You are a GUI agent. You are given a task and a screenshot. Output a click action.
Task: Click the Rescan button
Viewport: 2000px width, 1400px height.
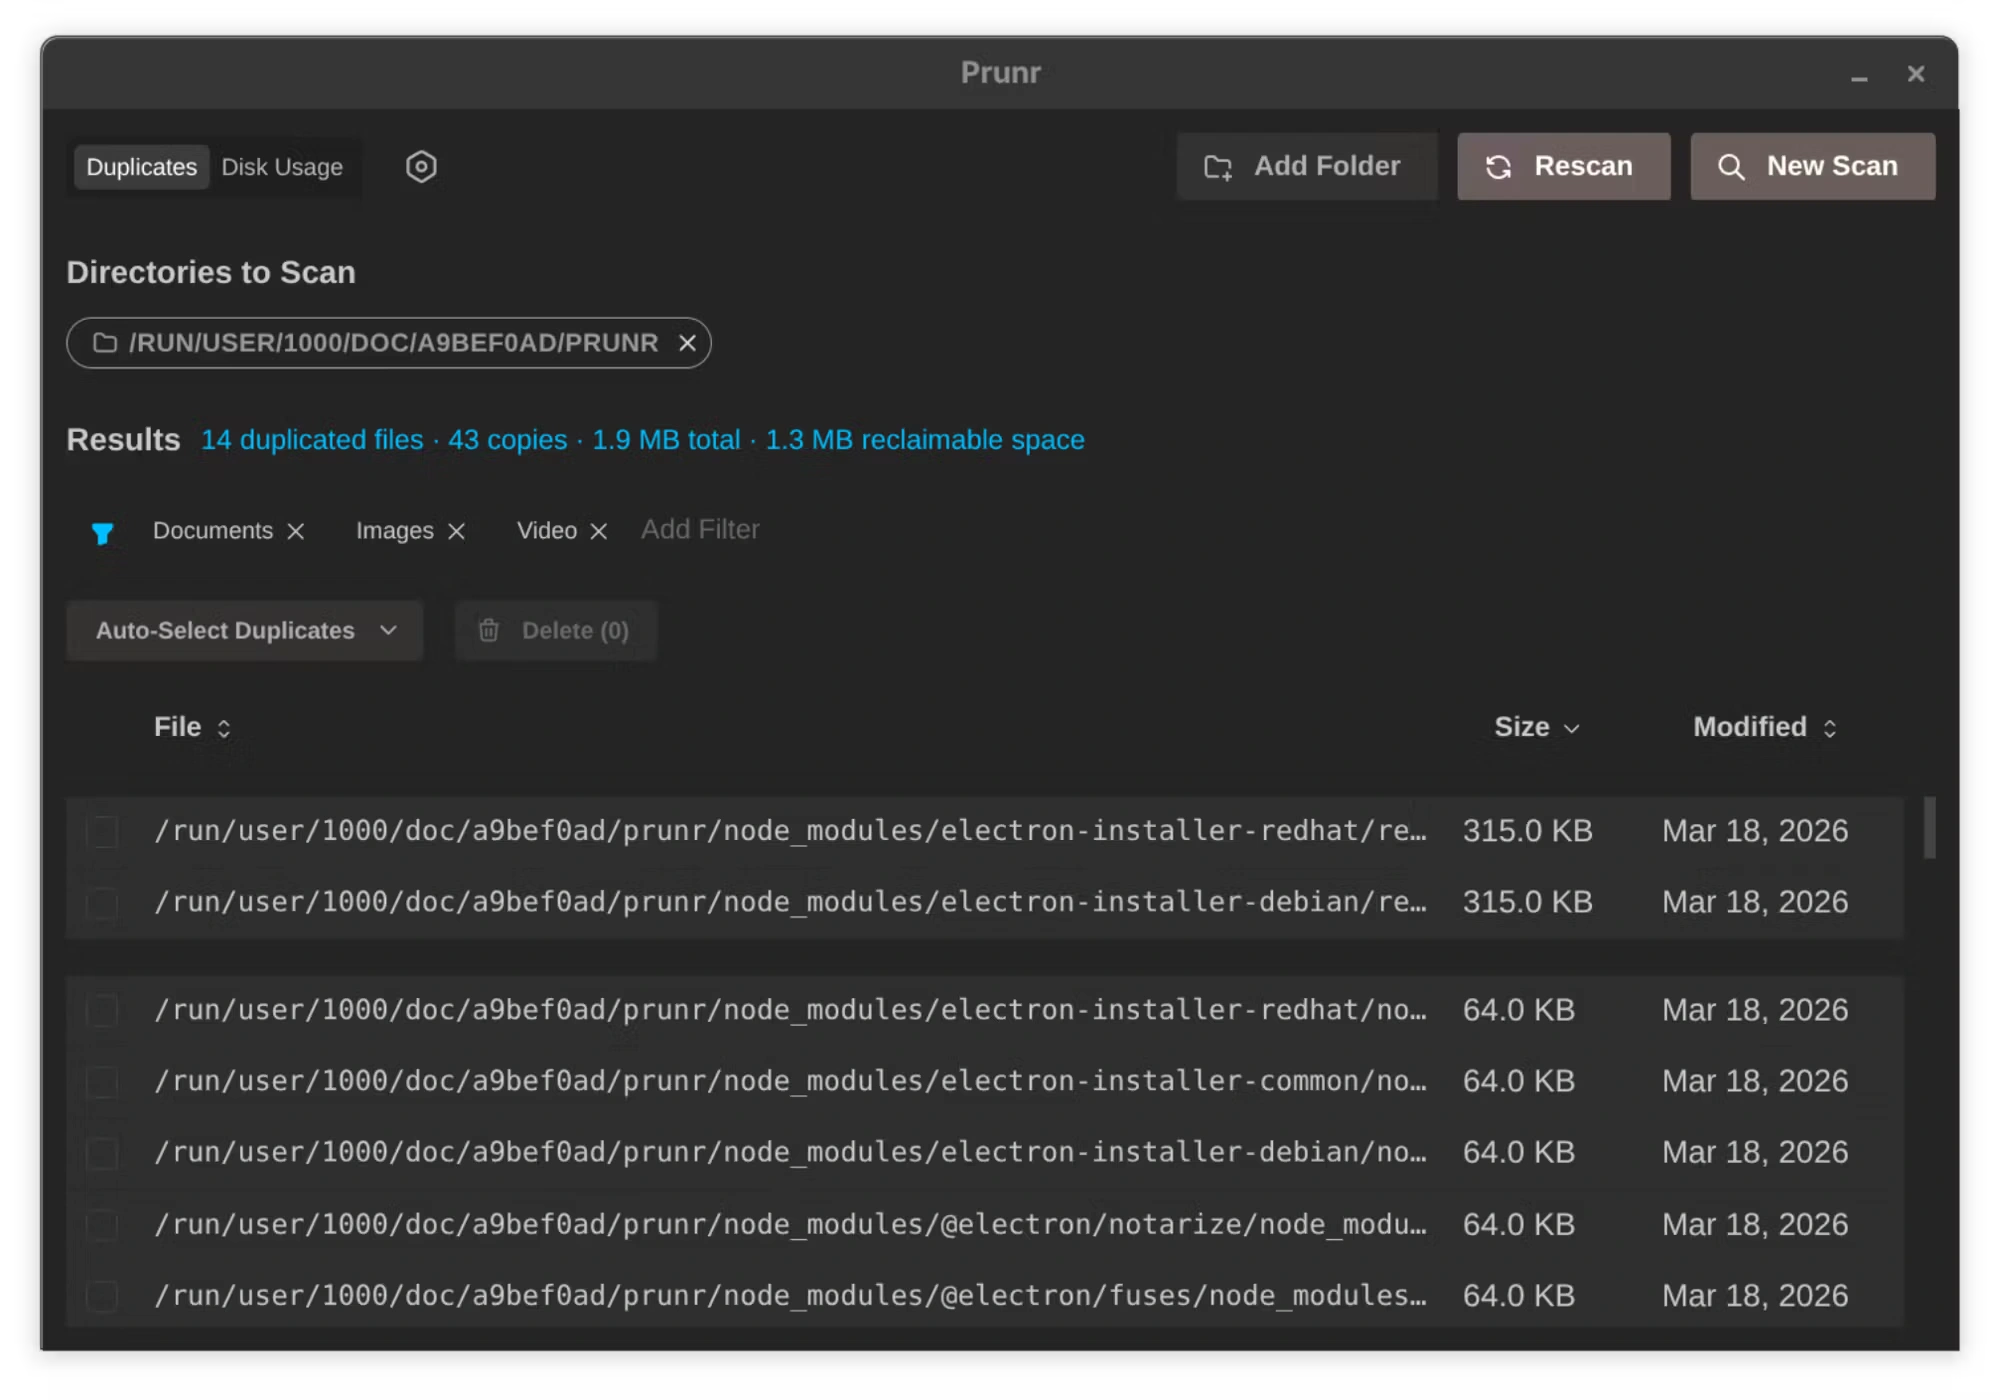[1563, 166]
